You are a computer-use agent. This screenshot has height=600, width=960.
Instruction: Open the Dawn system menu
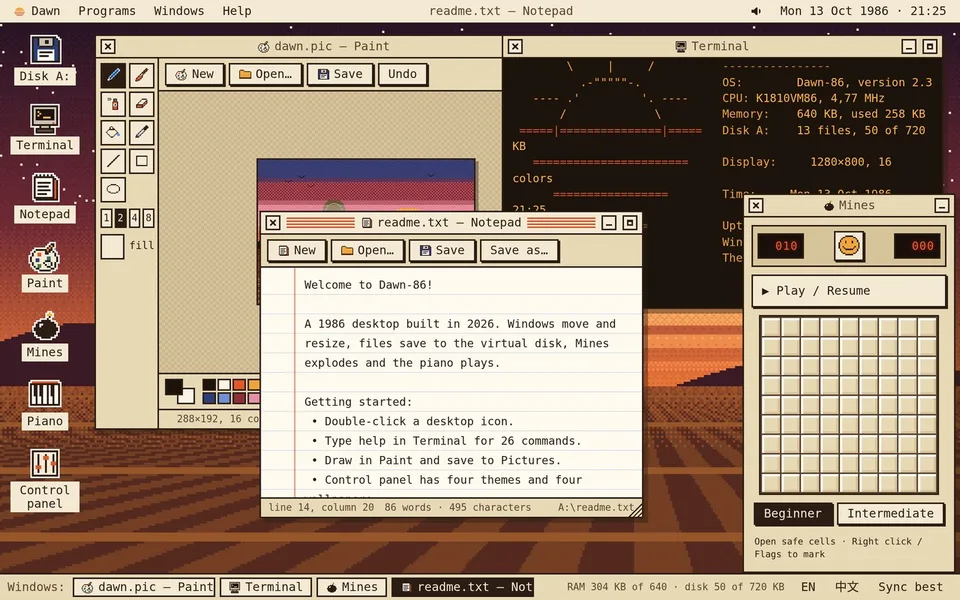37,11
